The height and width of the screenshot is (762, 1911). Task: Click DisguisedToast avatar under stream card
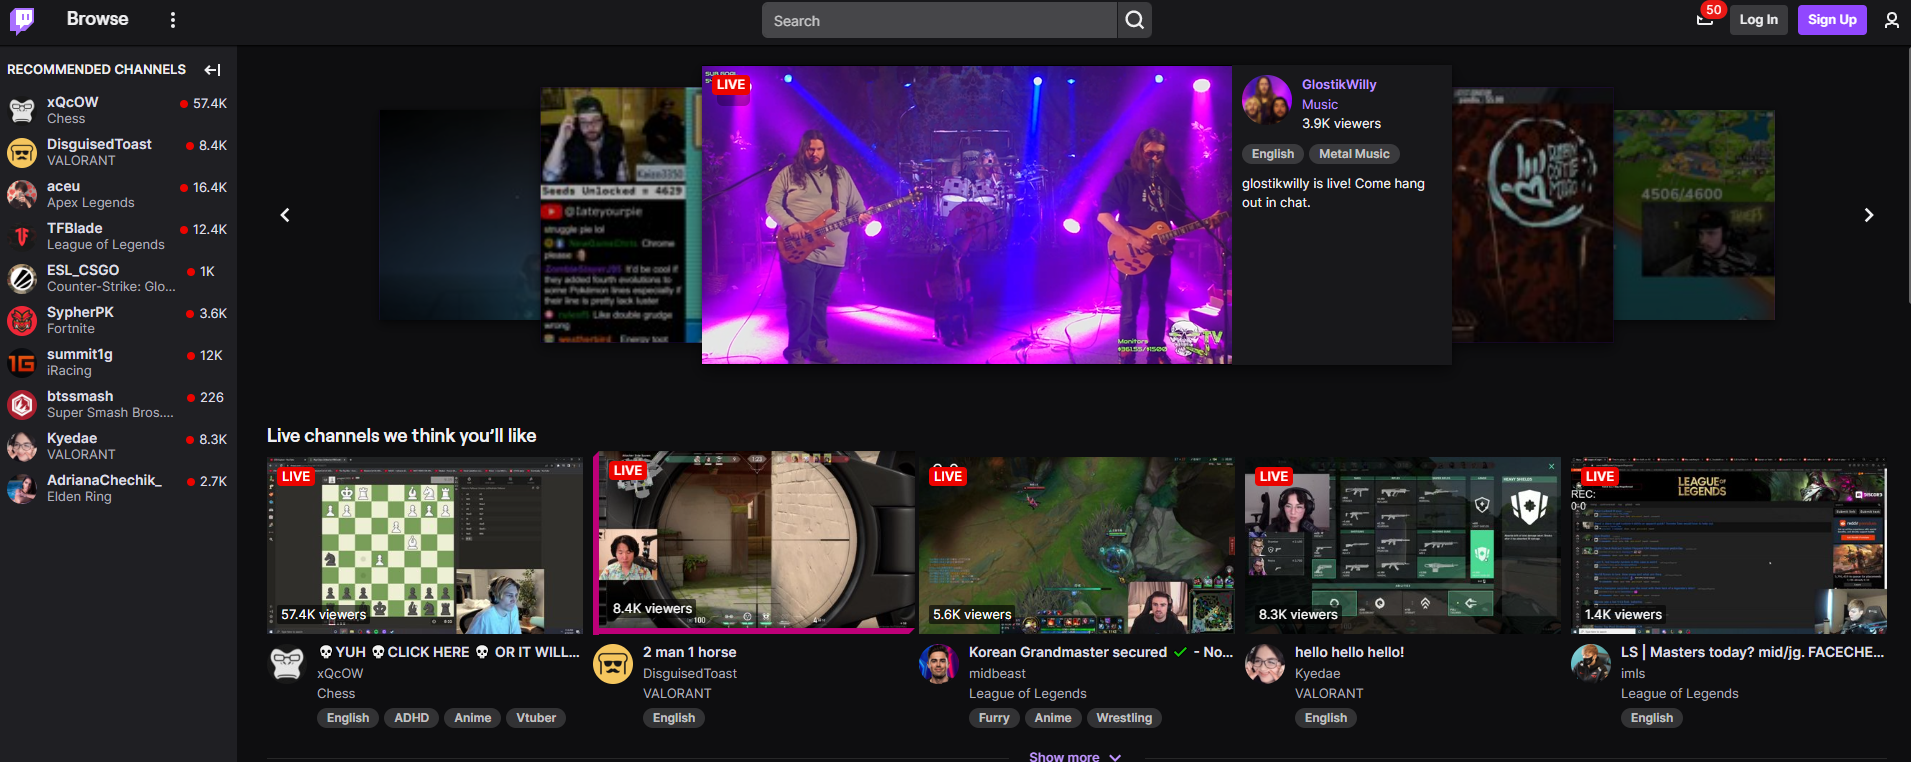[613, 664]
